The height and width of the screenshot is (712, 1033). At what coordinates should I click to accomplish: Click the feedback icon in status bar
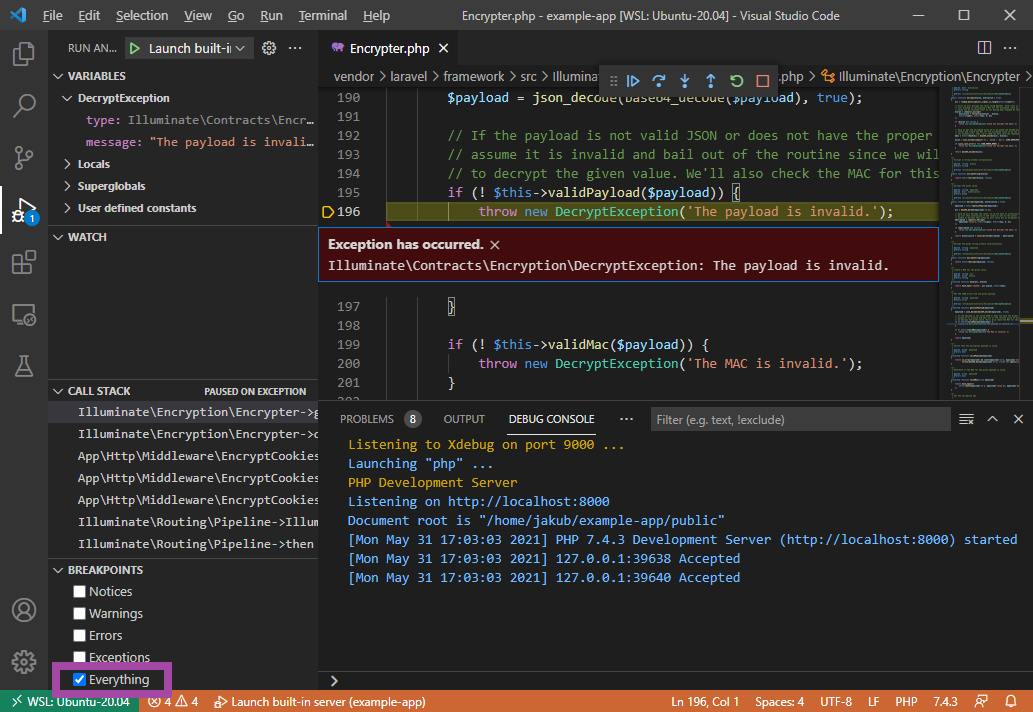coord(981,702)
